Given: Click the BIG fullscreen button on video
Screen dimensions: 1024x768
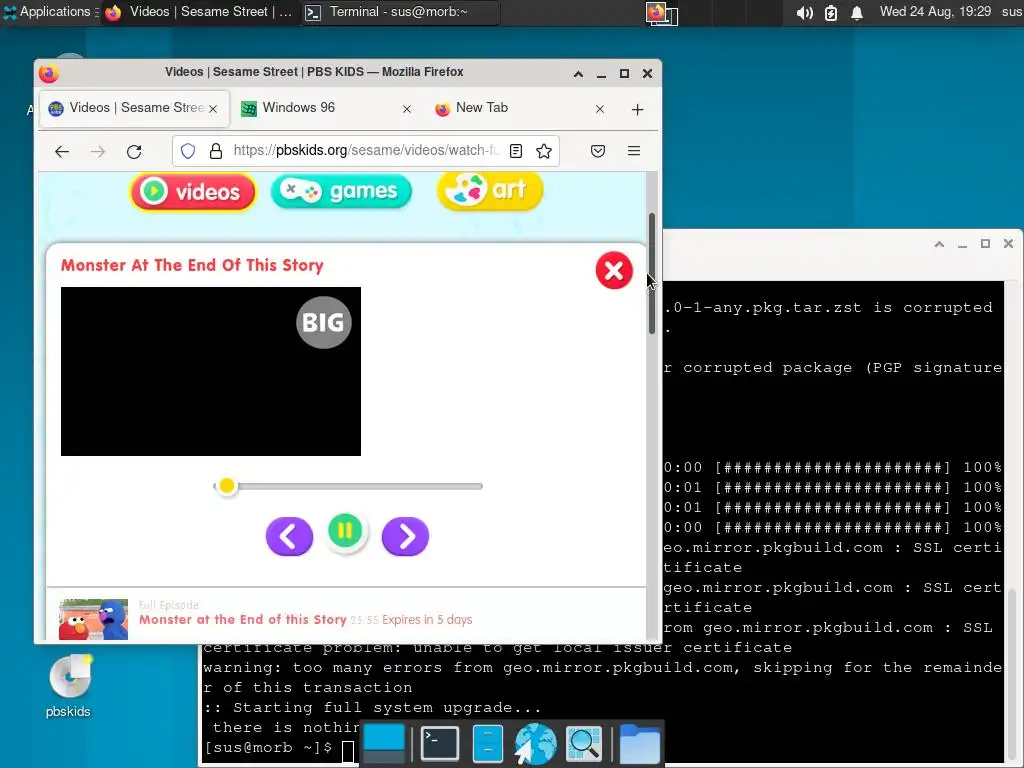Looking at the screenshot, I should coord(323,322).
